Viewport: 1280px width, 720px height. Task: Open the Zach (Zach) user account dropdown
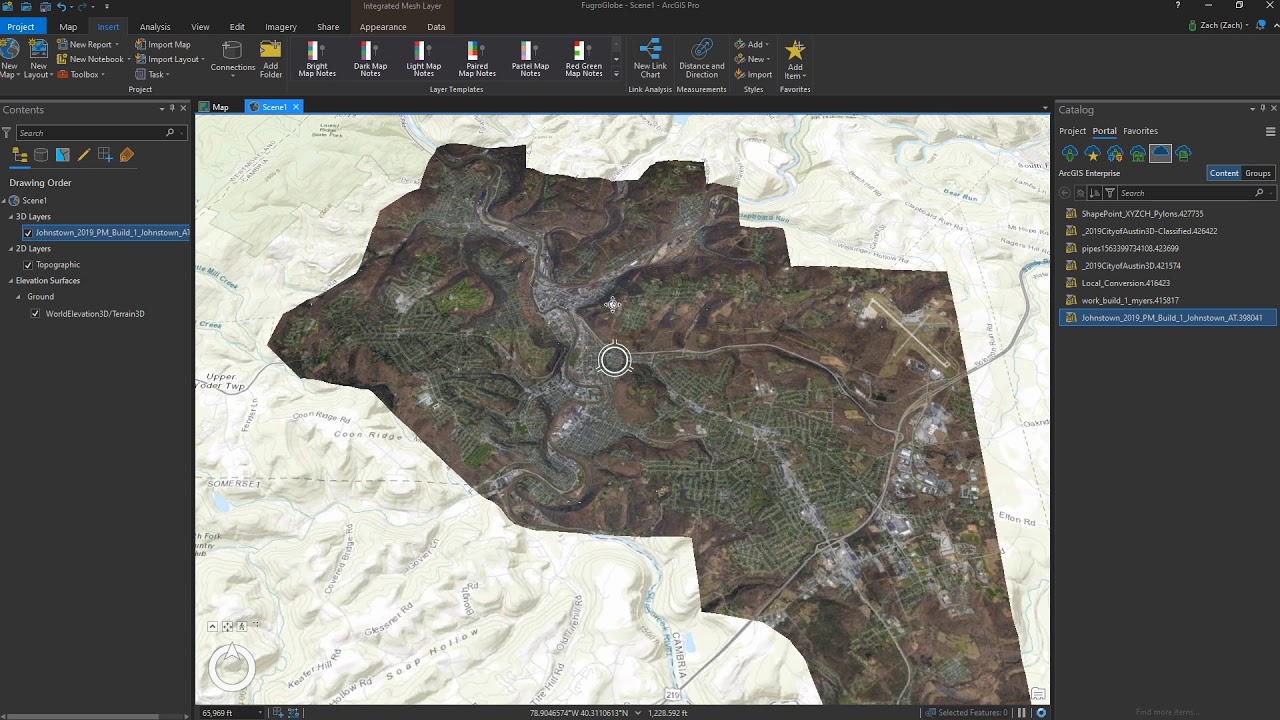coord(1218,25)
